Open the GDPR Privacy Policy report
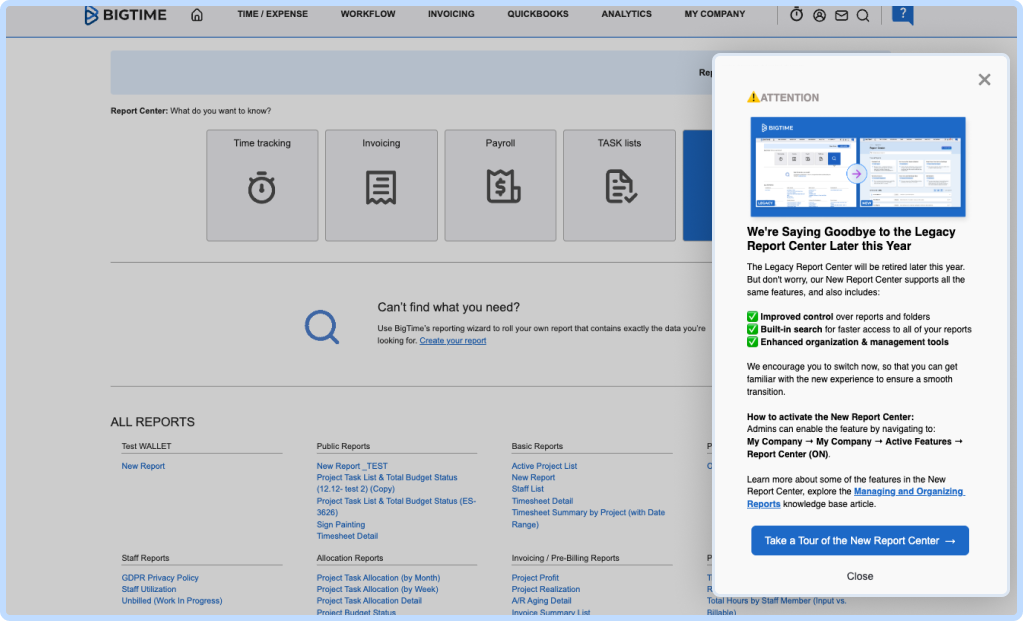The height and width of the screenshot is (621, 1023). [x=160, y=578]
